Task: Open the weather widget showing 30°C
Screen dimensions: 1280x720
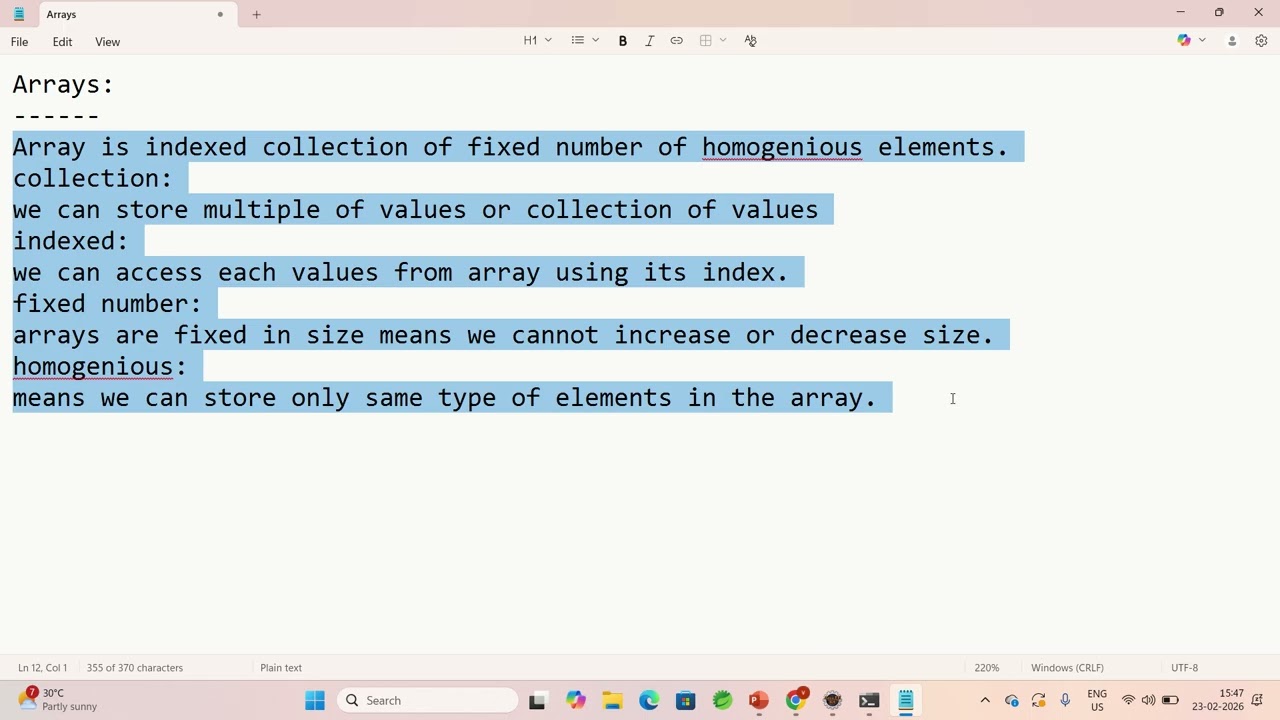Action: [57, 700]
